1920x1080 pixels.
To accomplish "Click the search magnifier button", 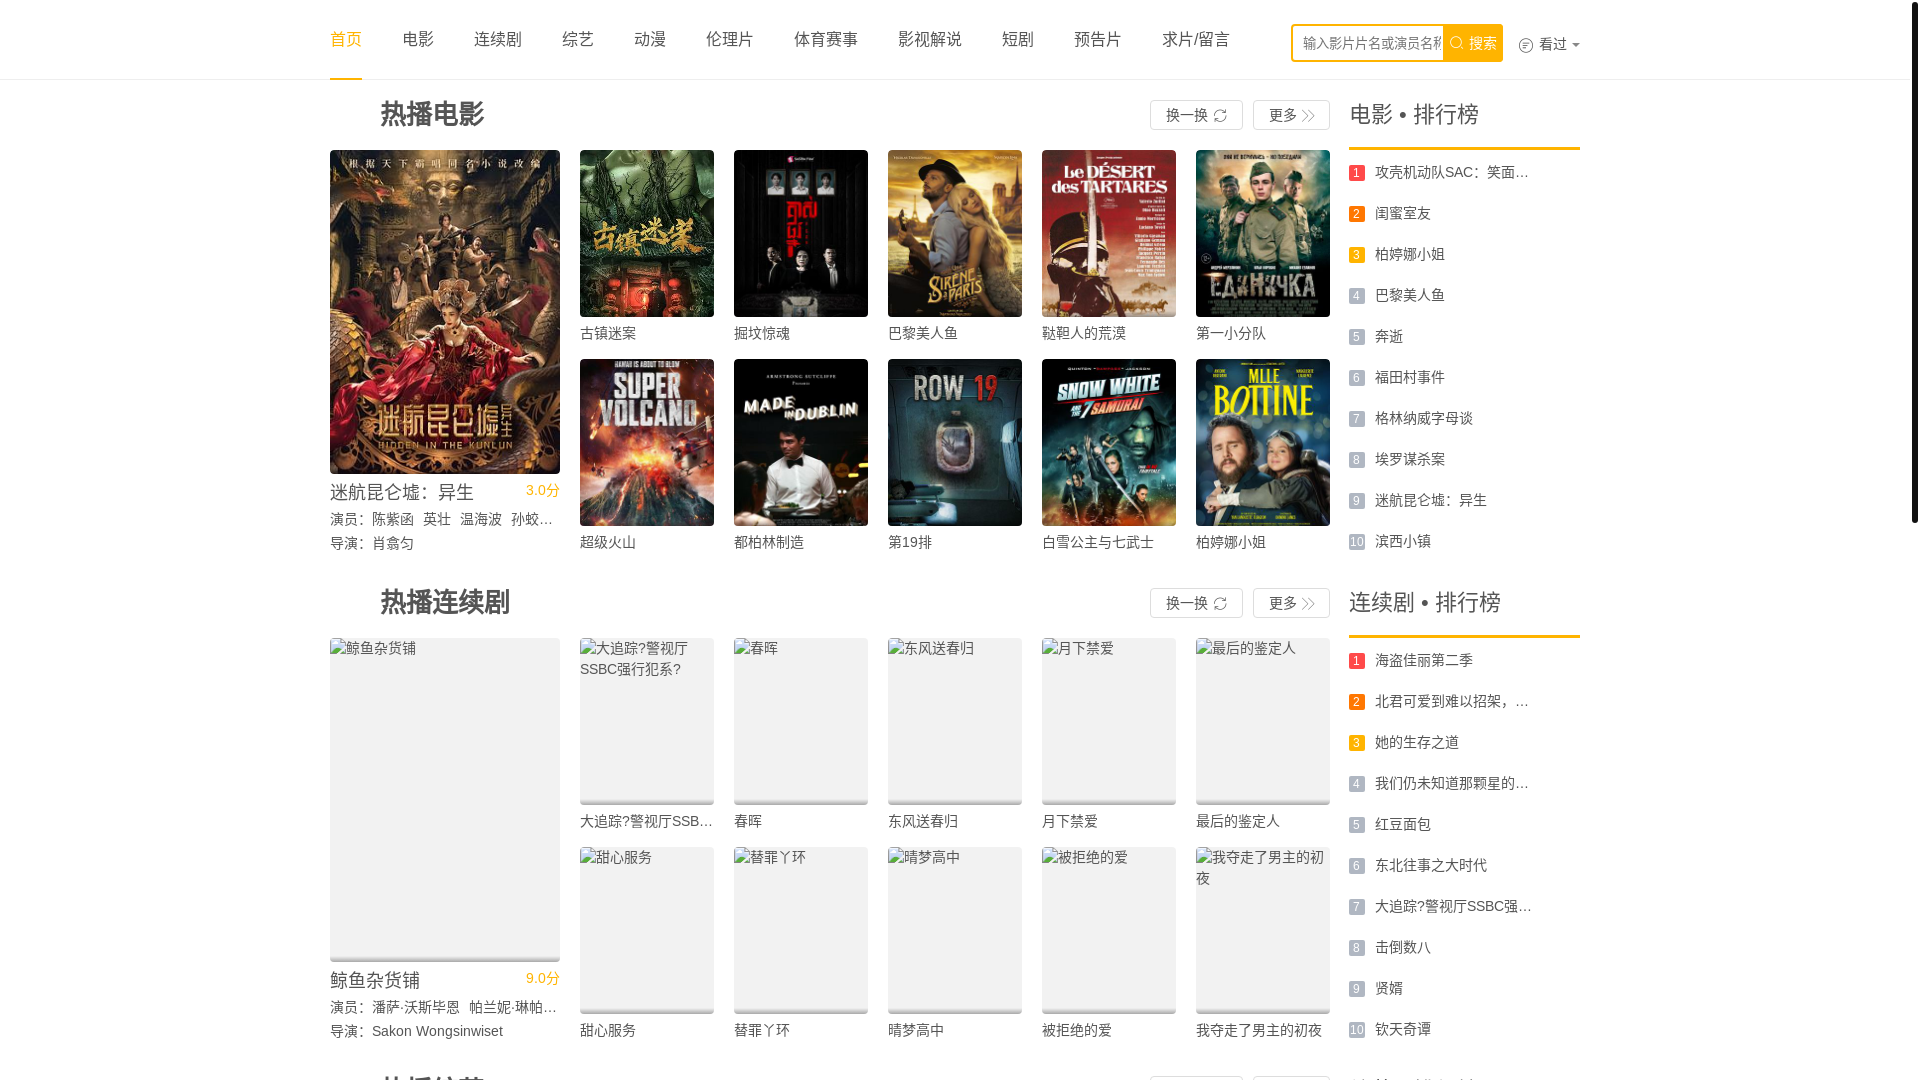I will [x=1472, y=43].
